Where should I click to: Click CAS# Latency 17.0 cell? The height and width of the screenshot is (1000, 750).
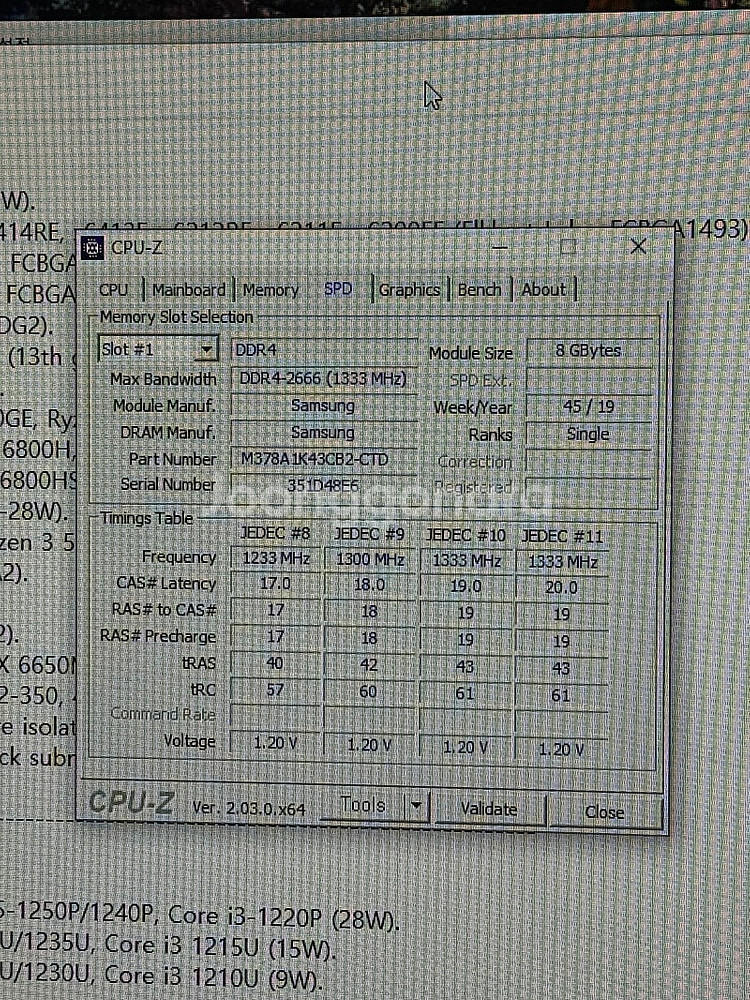pos(276,584)
